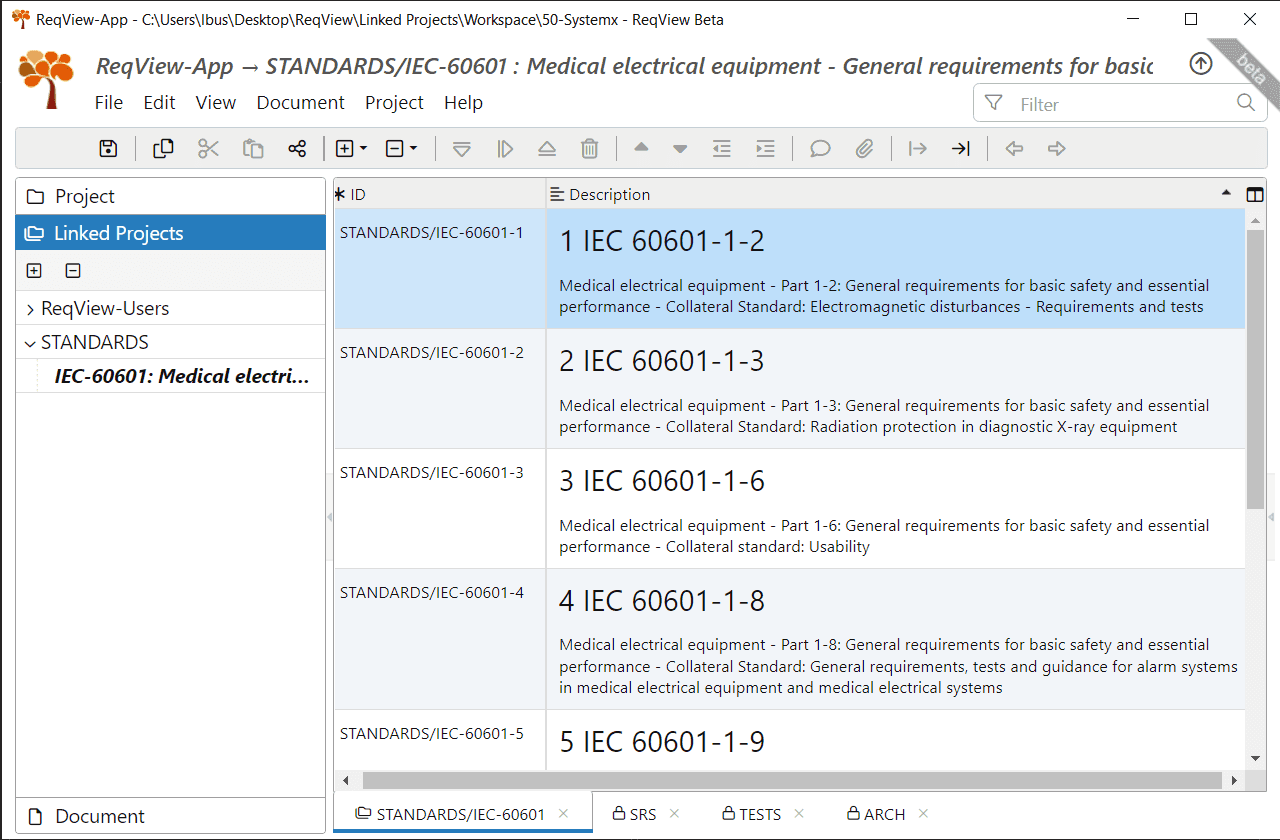
Task: Click expand all plus icon in tree
Action: point(34,270)
